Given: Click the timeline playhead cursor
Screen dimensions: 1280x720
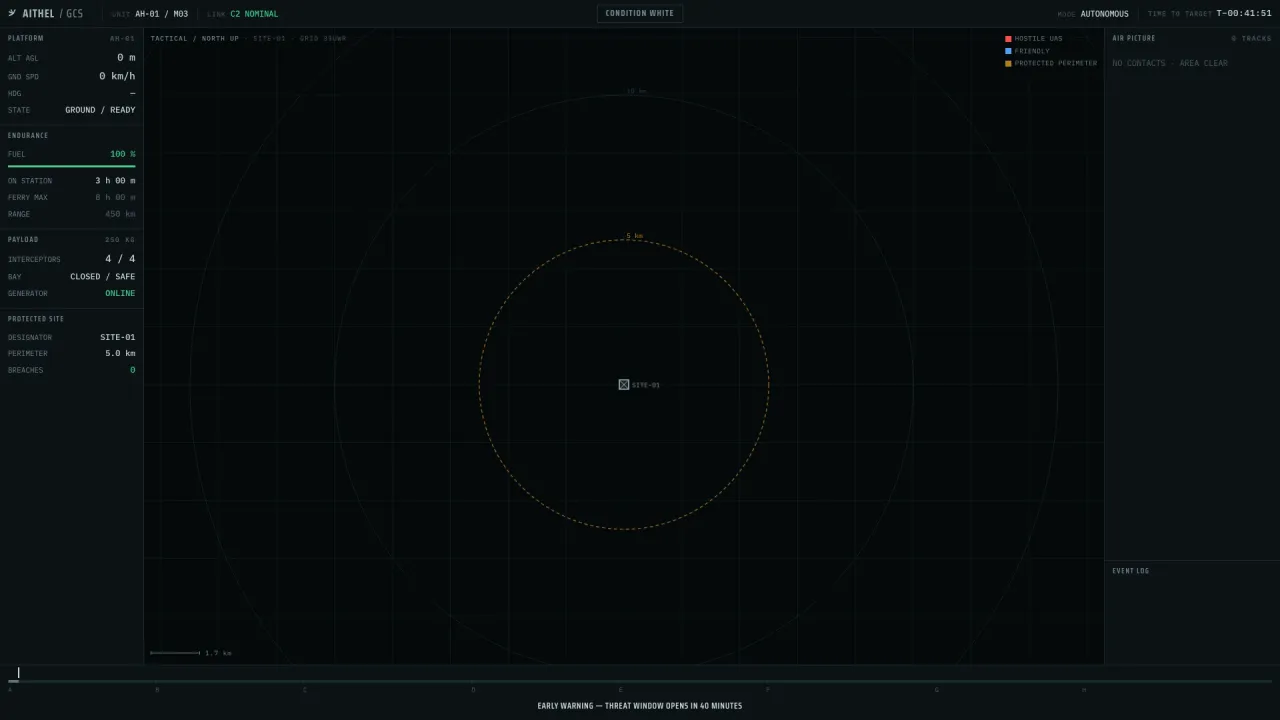Looking at the screenshot, I should pyautogui.click(x=18, y=673).
